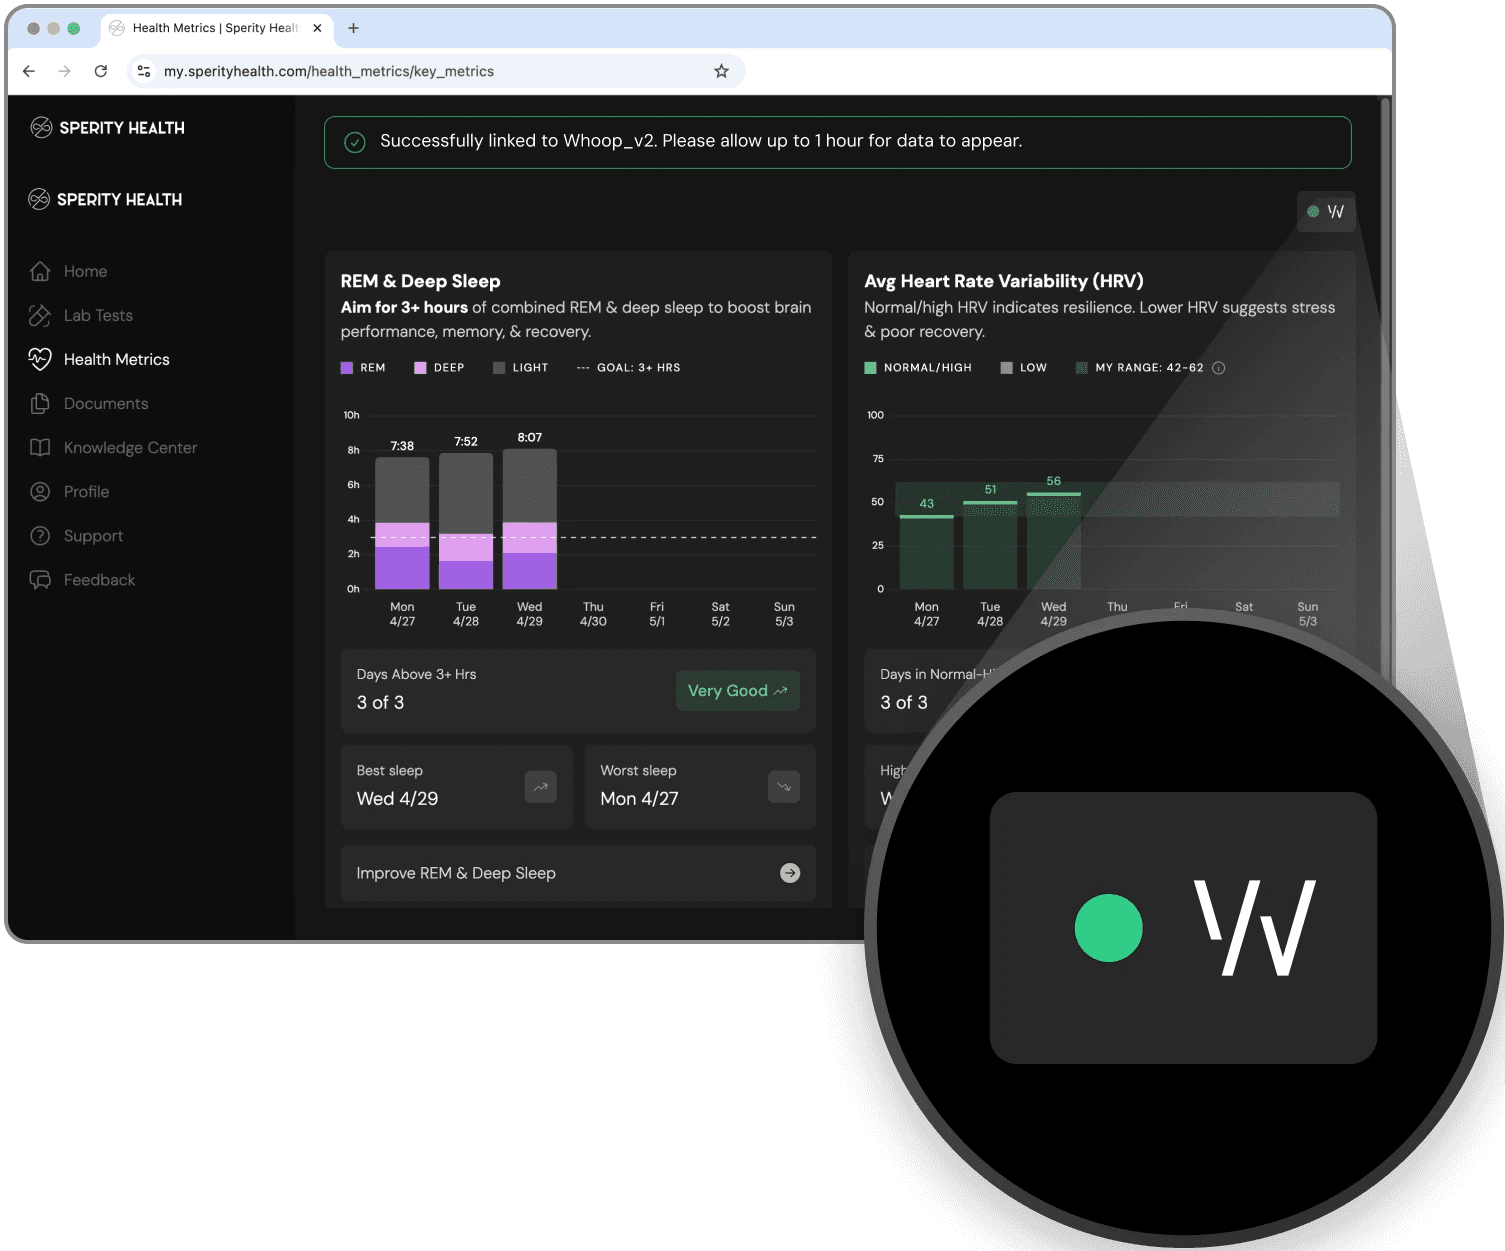Click the Tuesday HRV bar valued 51

990,545
